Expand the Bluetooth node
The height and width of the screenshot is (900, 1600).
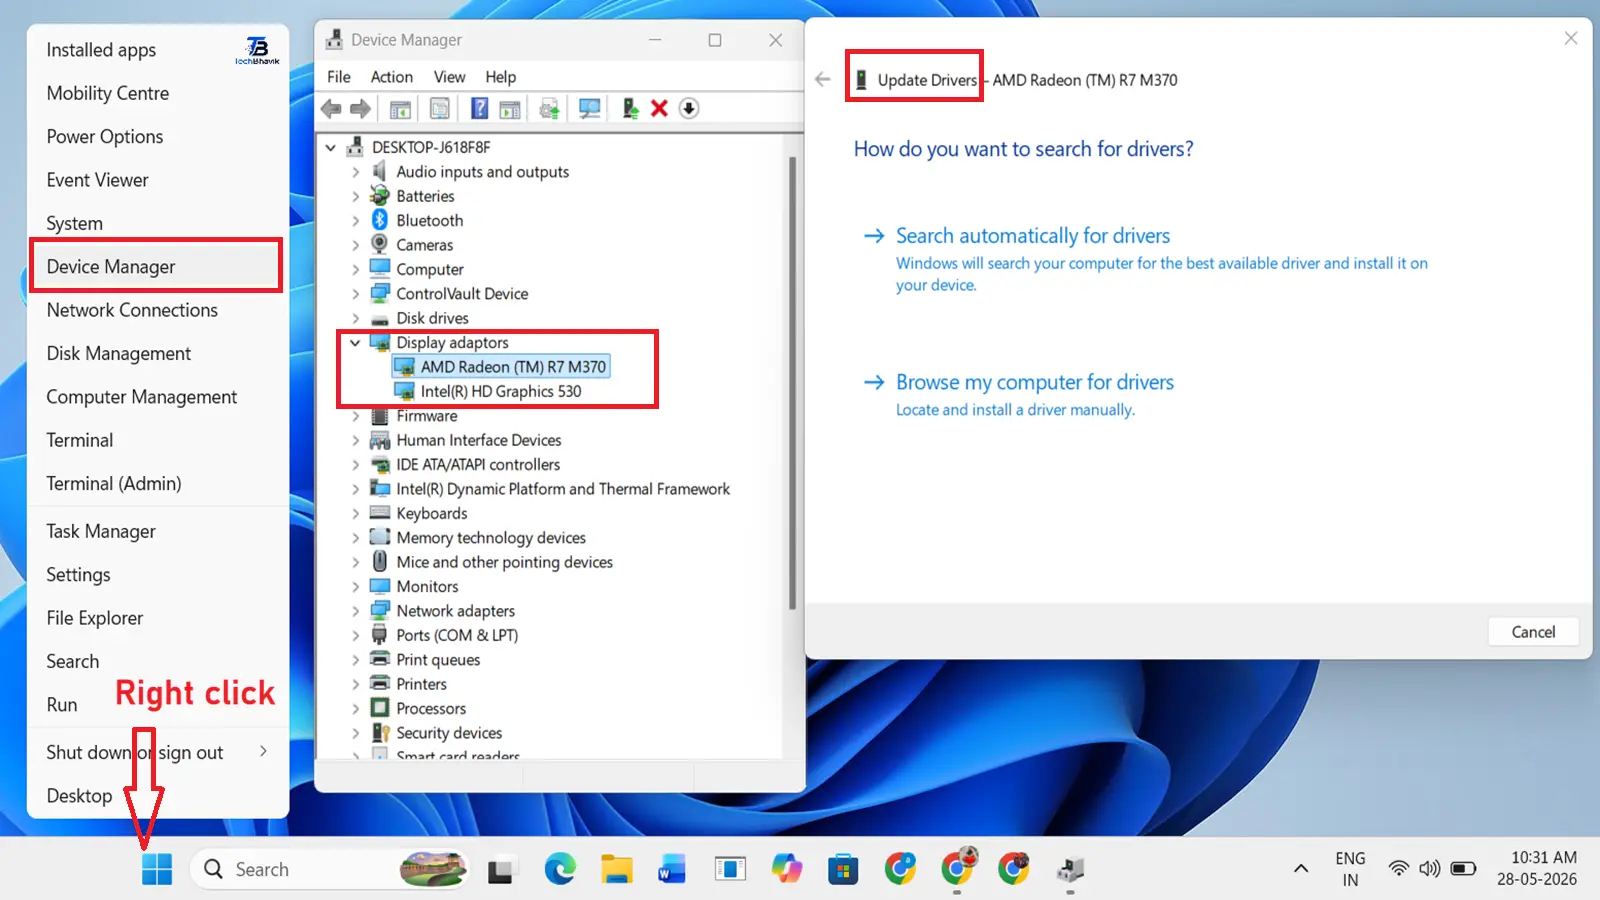[355, 220]
